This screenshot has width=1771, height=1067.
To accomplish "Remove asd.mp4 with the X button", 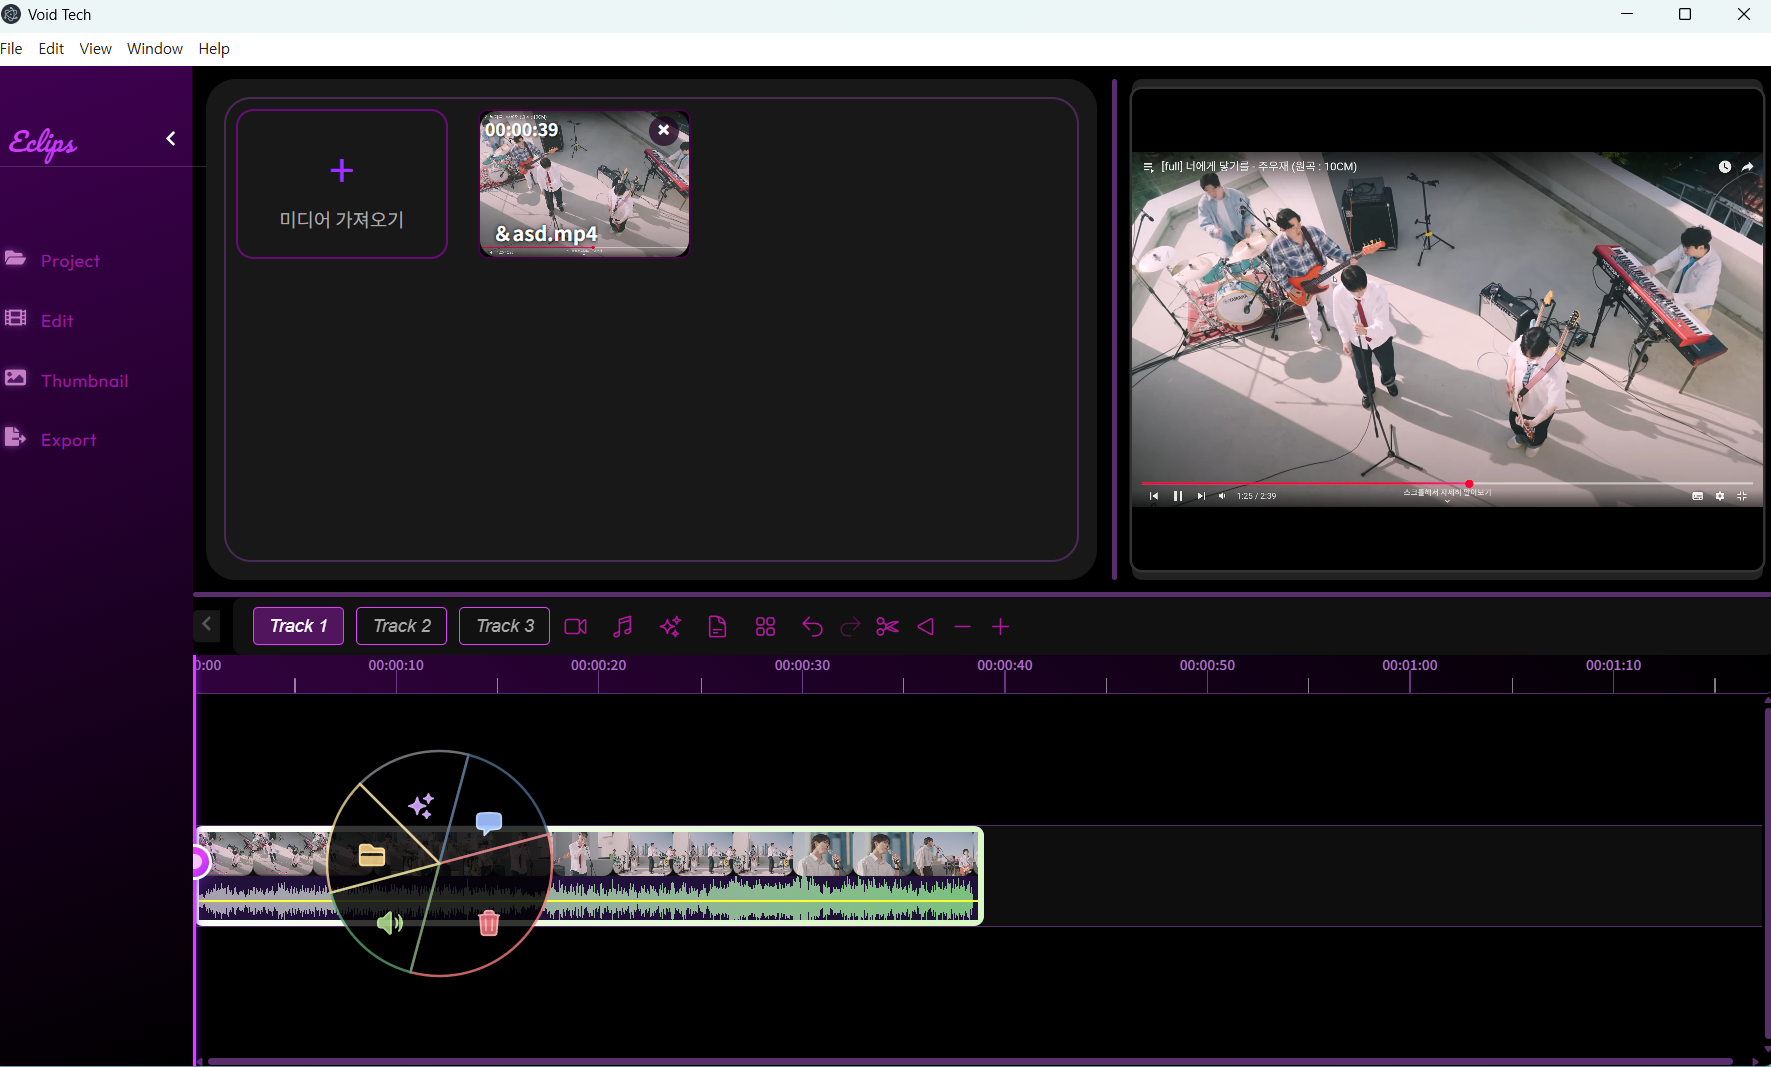I will point(663,130).
